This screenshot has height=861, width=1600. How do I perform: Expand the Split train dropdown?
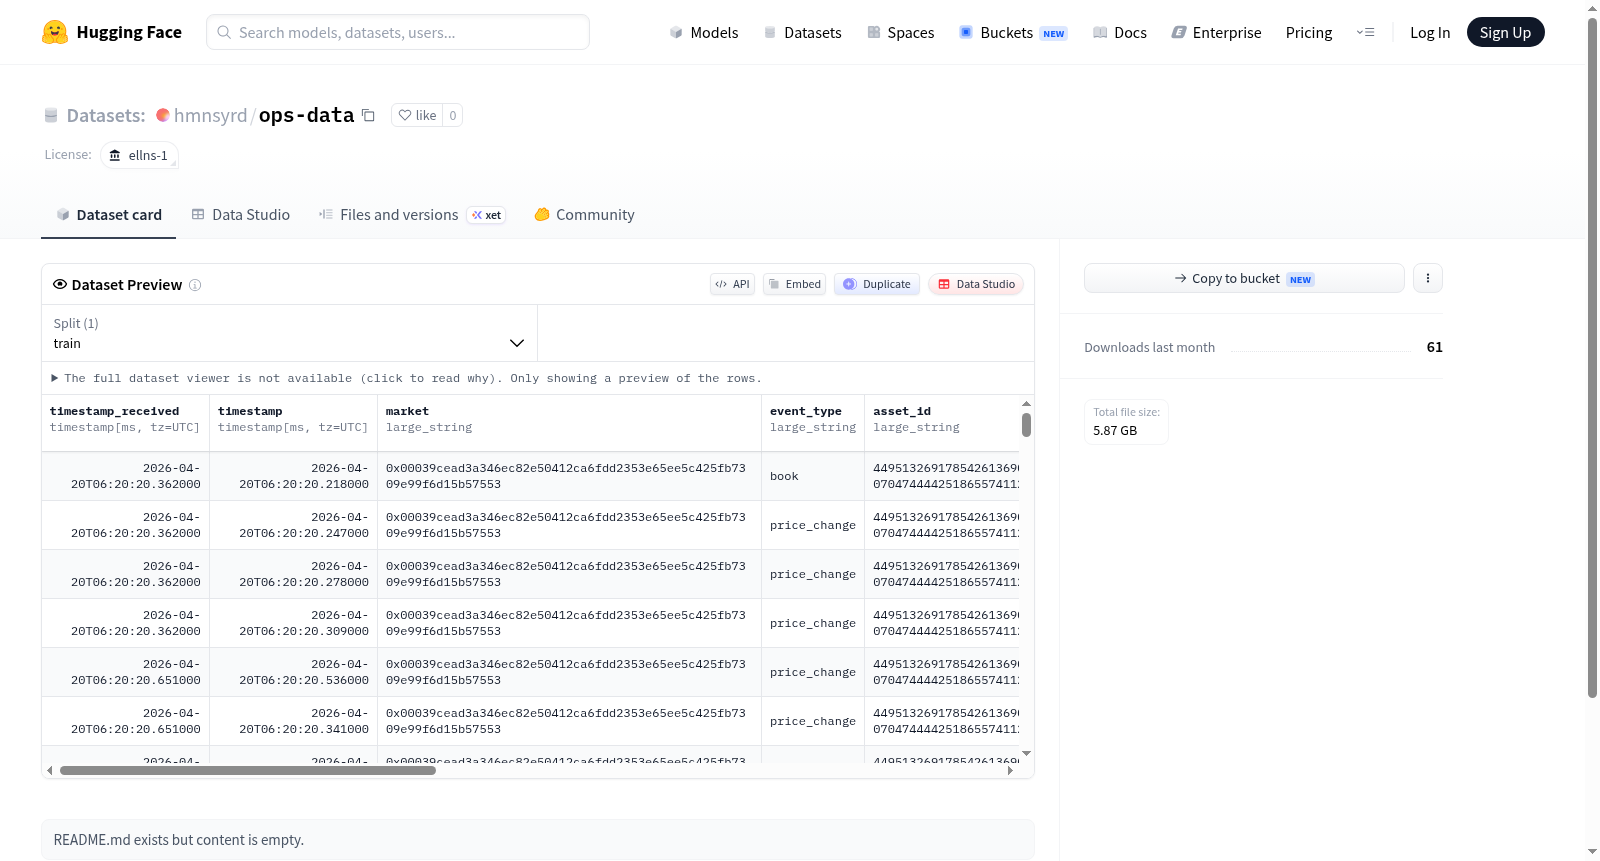[x=289, y=333]
